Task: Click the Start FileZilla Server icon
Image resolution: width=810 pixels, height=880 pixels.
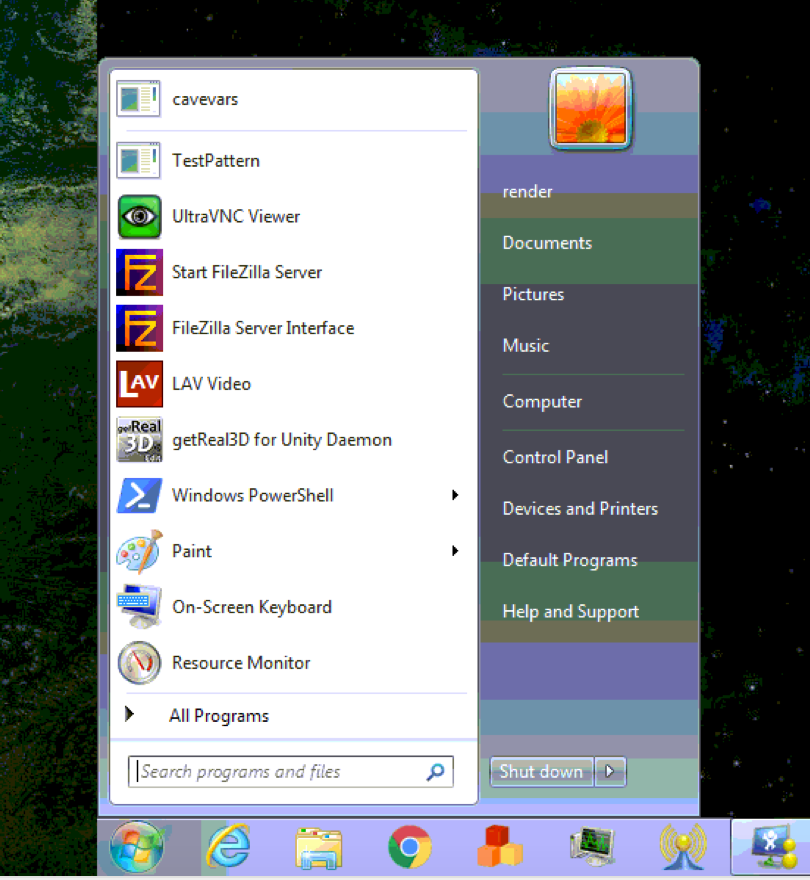Action: 139,273
